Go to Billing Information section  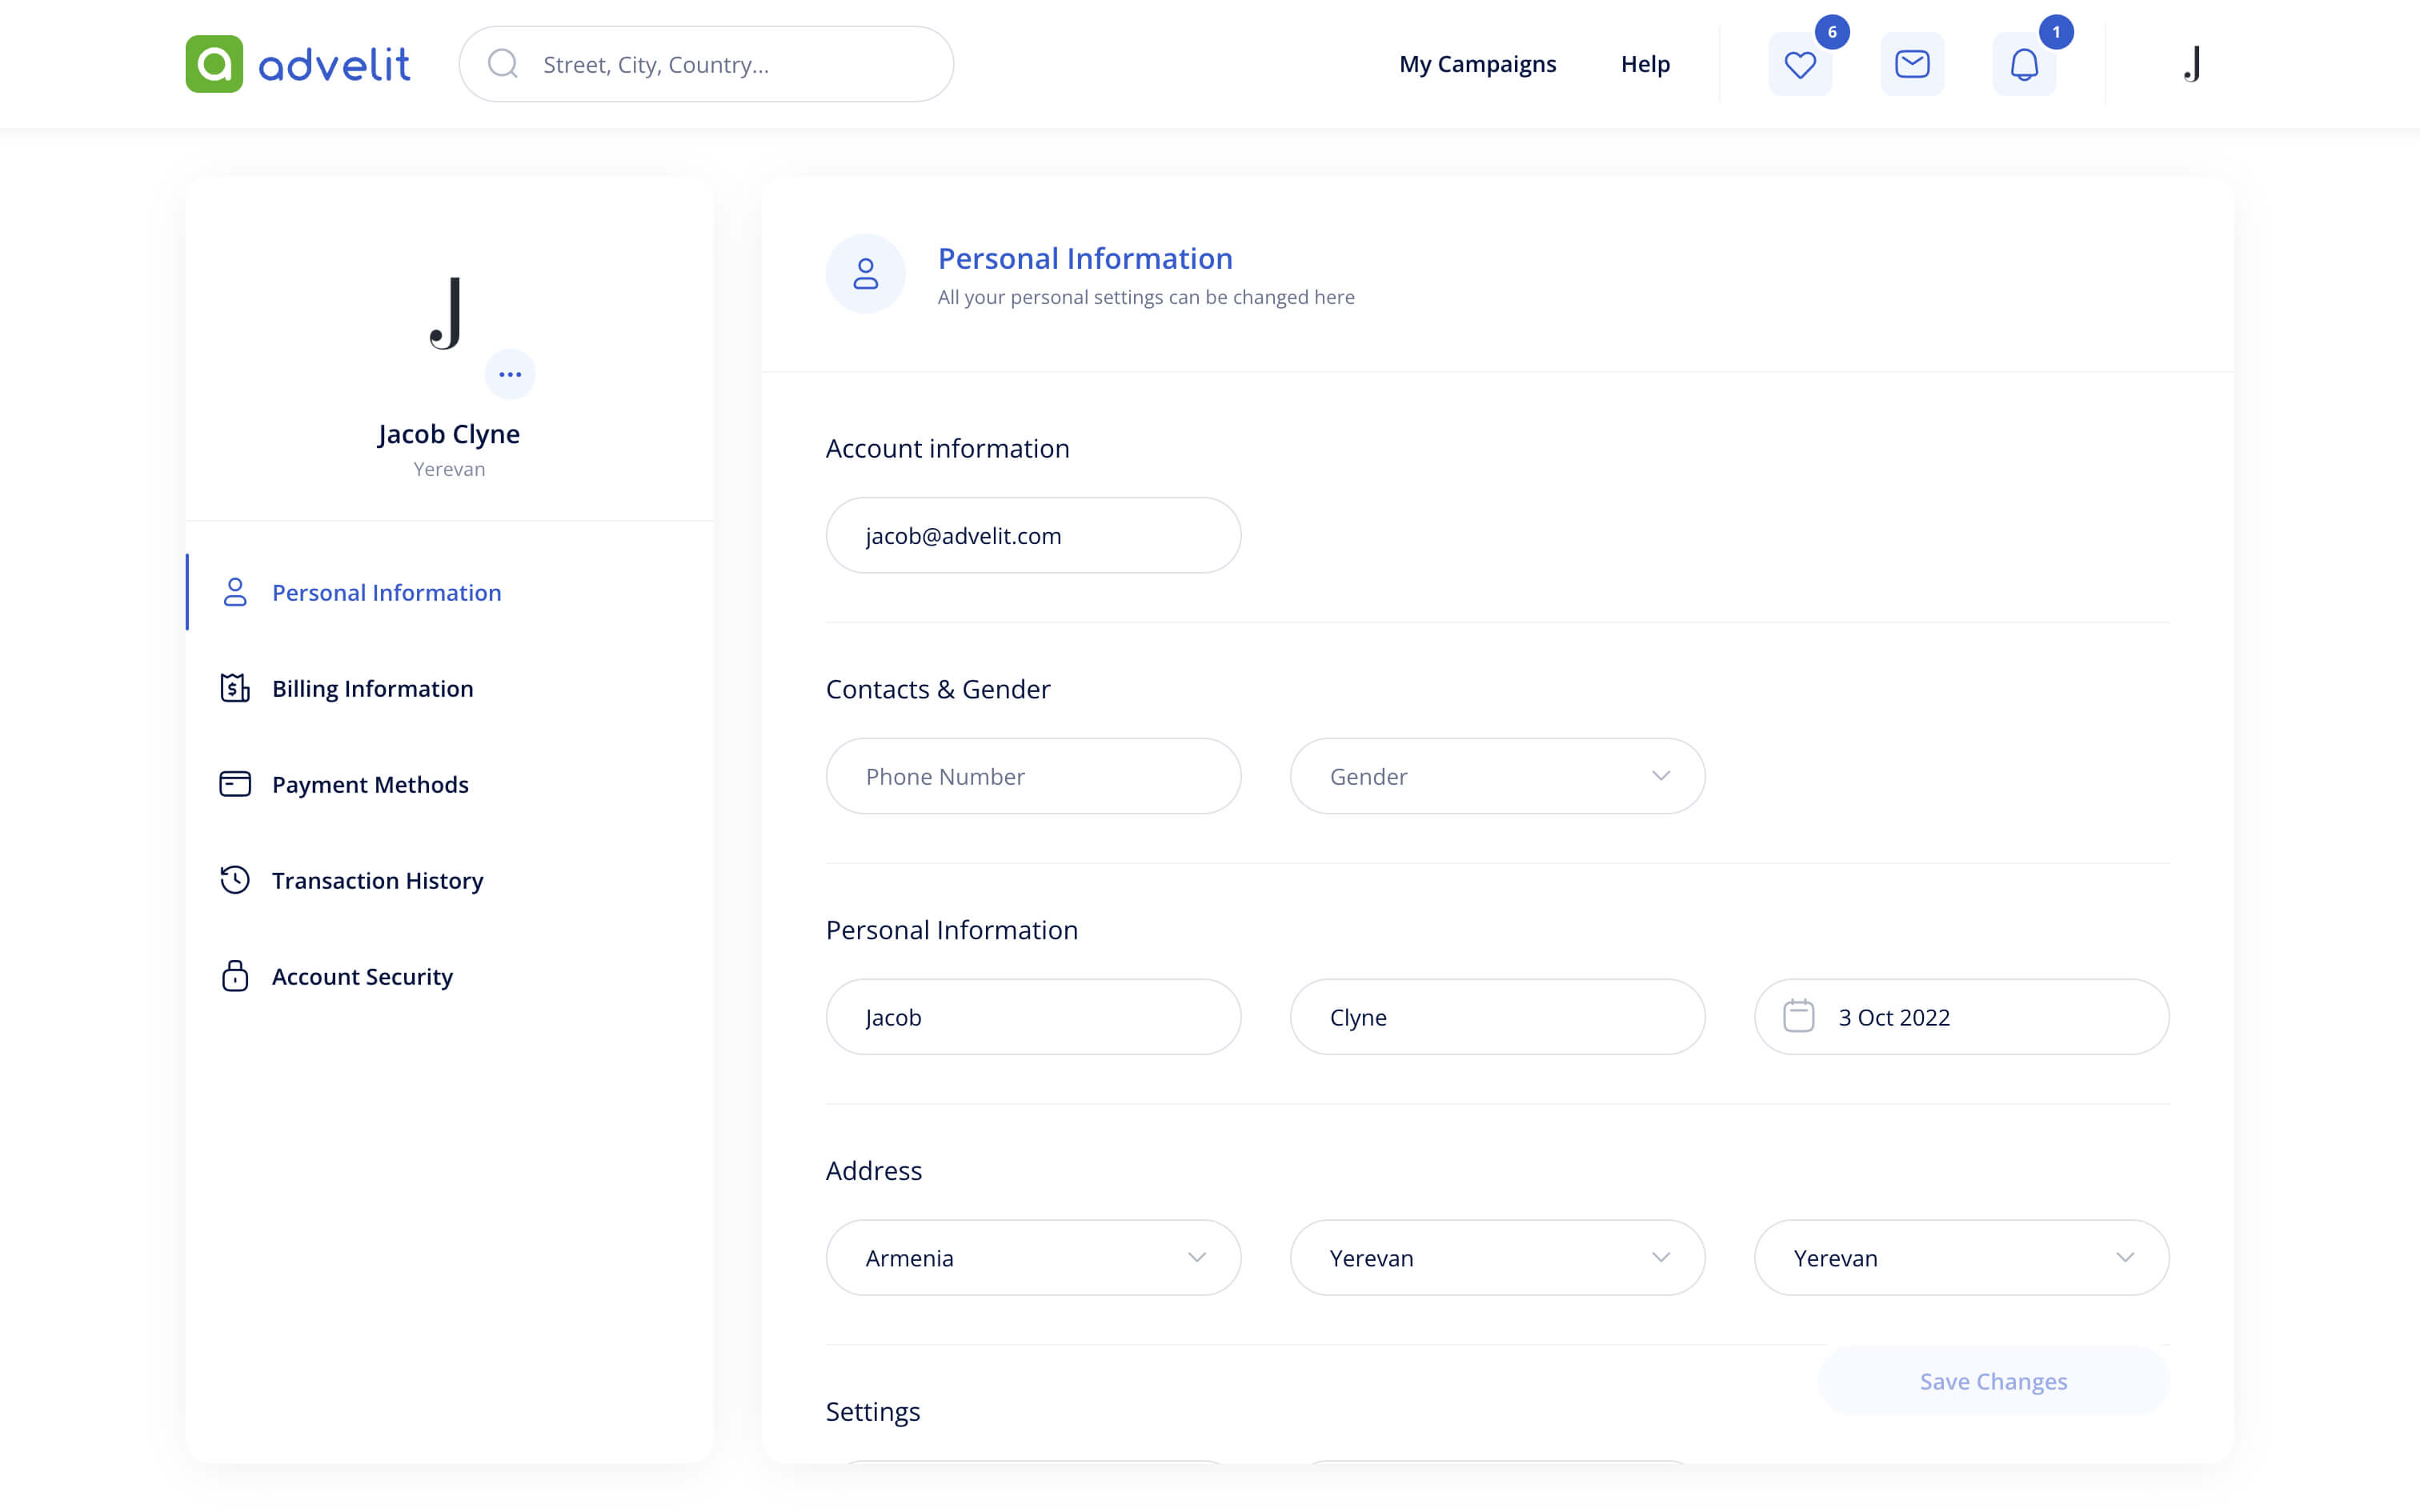click(x=372, y=688)
